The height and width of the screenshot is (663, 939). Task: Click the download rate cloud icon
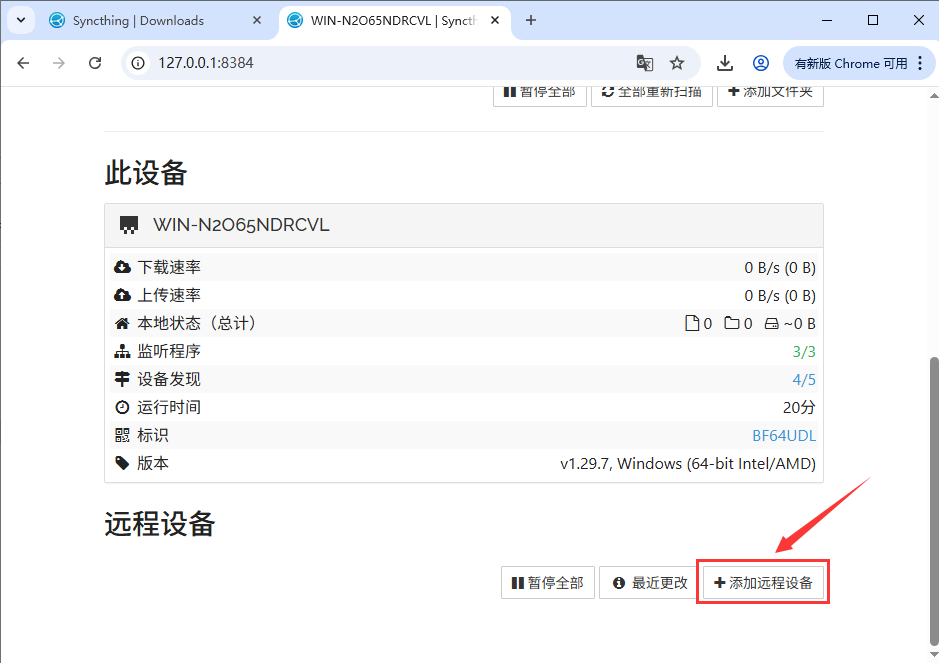point(123,266)
